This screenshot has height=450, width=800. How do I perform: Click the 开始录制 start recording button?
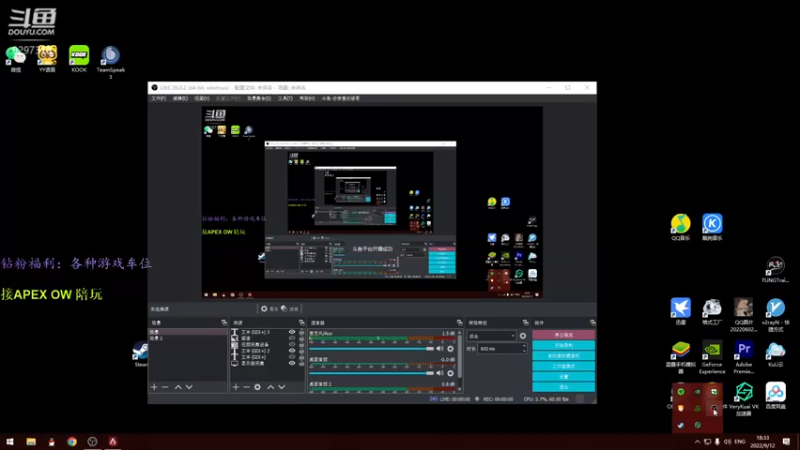coord(564,345)
